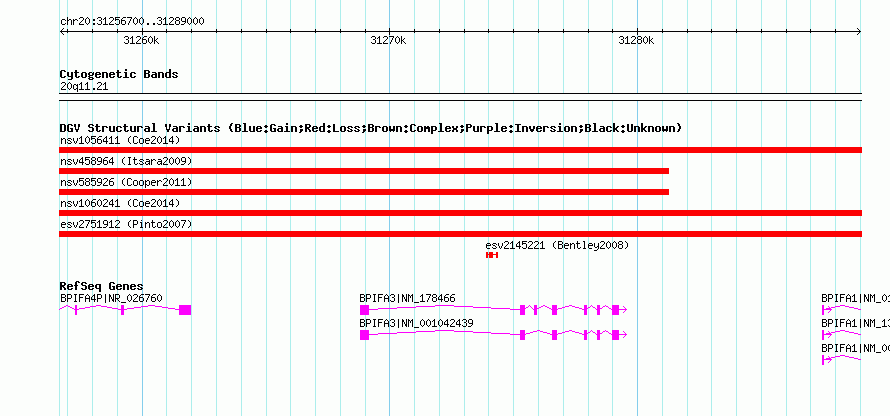The image size is (890, 416).
Task: Click the first exon of BPIFA3 NM_178466
Action: (x=364, y=310)
